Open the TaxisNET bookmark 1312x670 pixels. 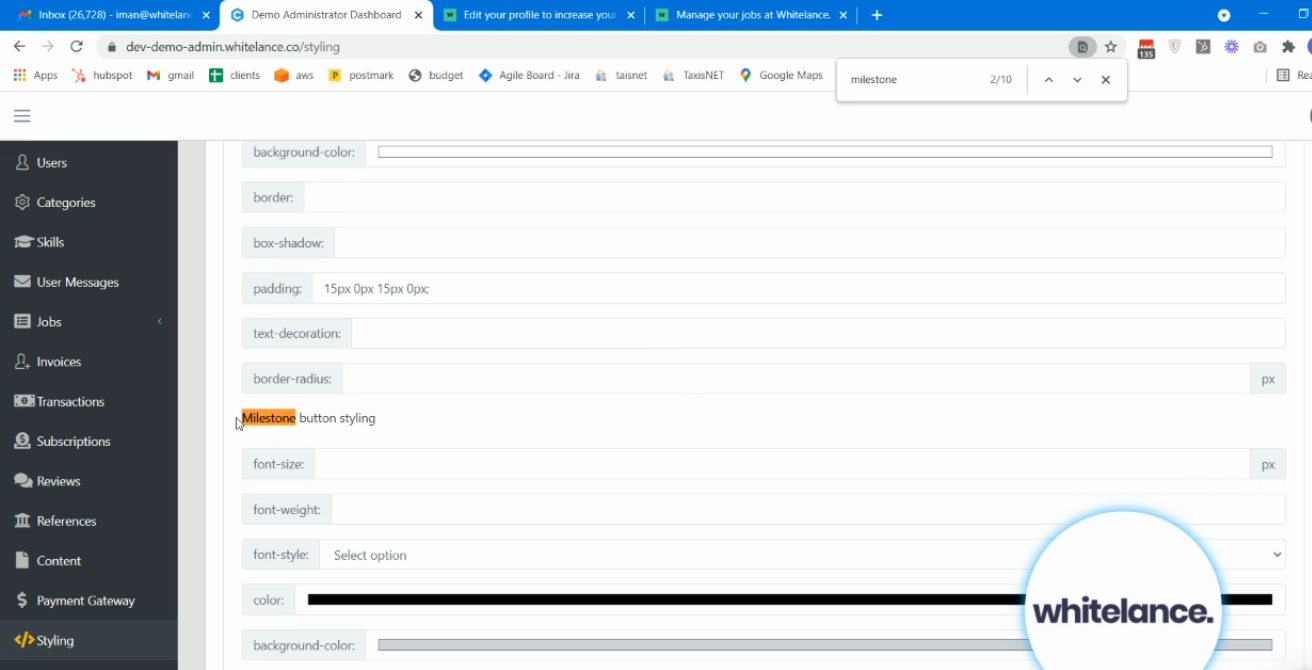tap(692, 75)
